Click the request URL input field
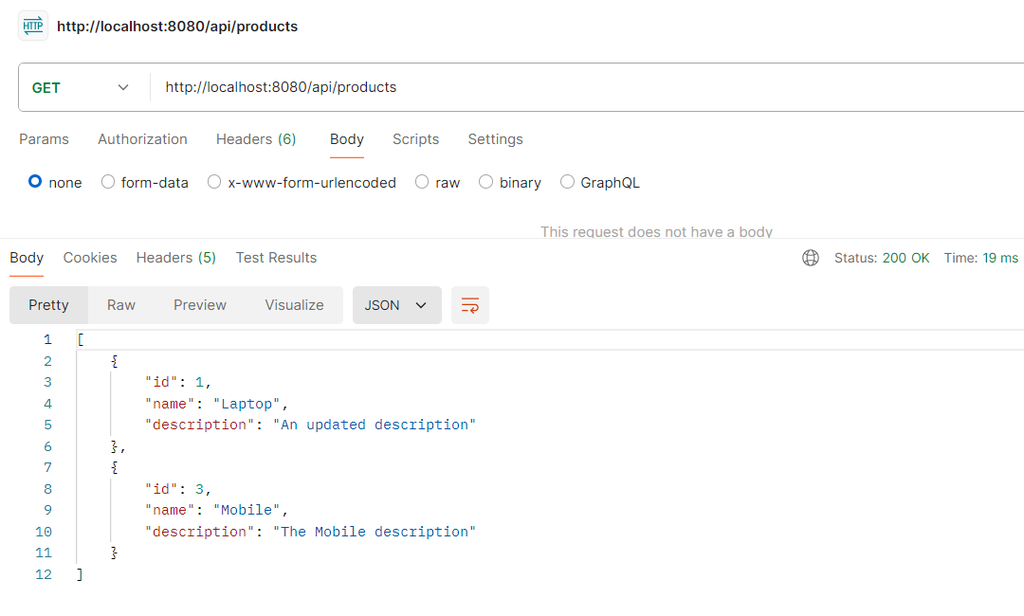This screenshot has height=616, width=1024. coord(580,87)
